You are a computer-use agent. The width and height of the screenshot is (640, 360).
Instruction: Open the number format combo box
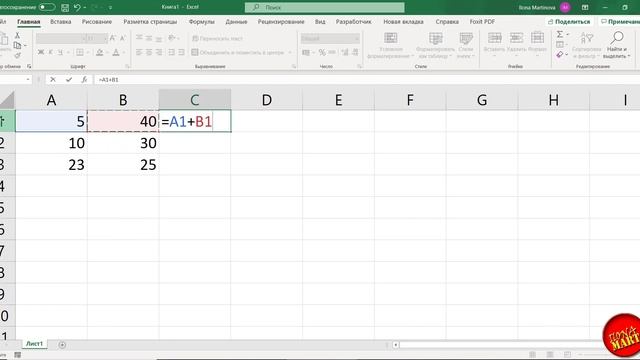click(330, 38)
